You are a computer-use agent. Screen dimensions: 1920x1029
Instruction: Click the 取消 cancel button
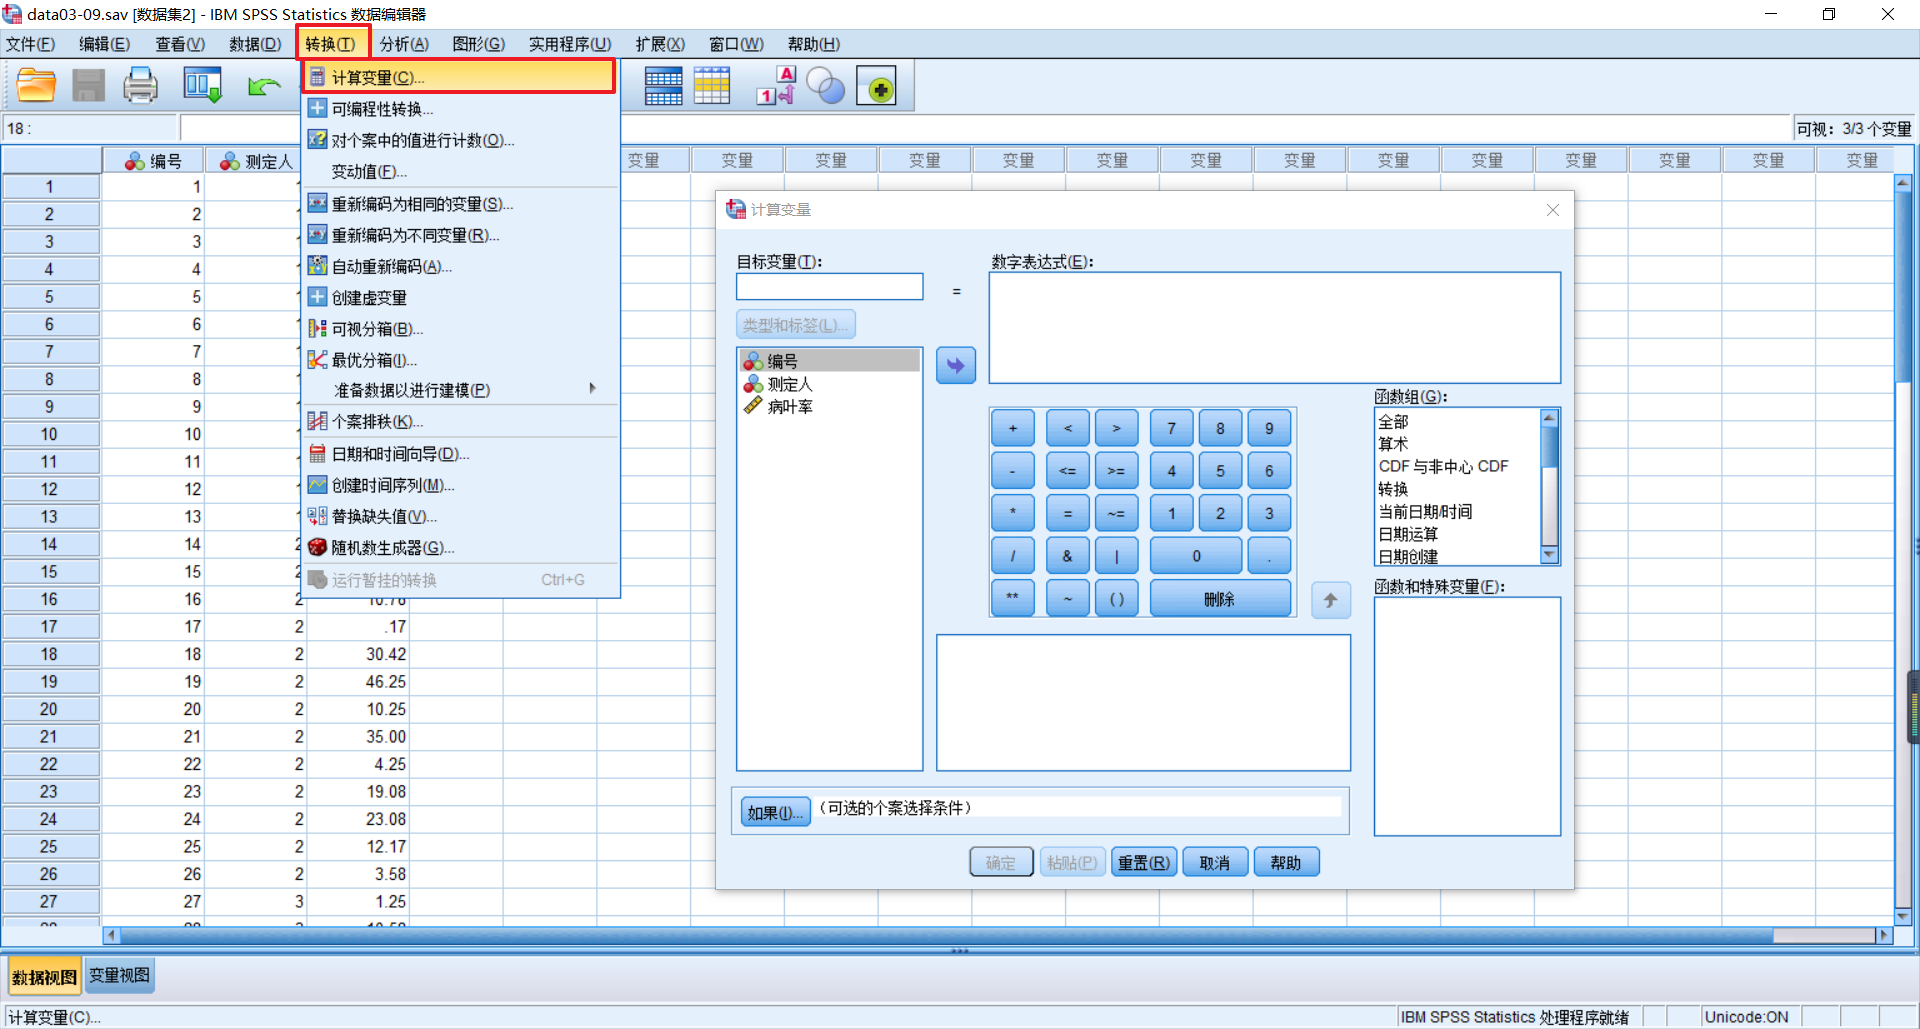point(1215,862)
